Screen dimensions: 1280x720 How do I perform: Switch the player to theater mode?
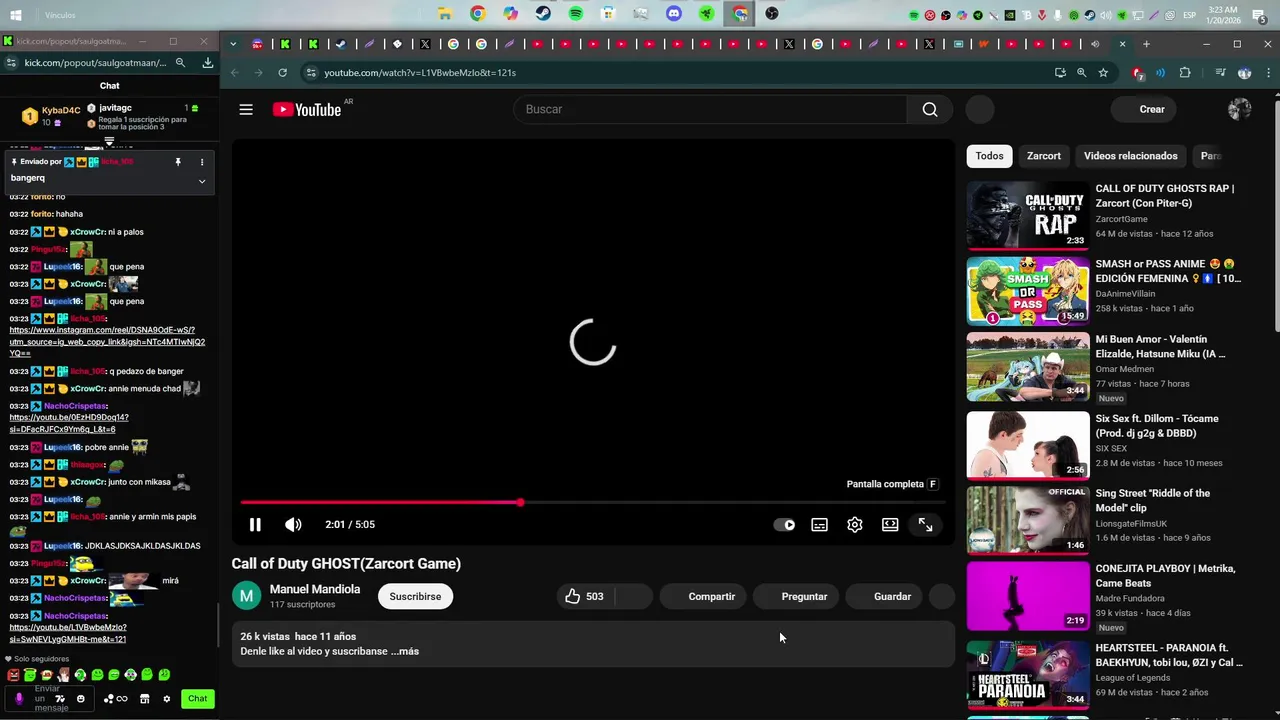[x=890, y=525]
